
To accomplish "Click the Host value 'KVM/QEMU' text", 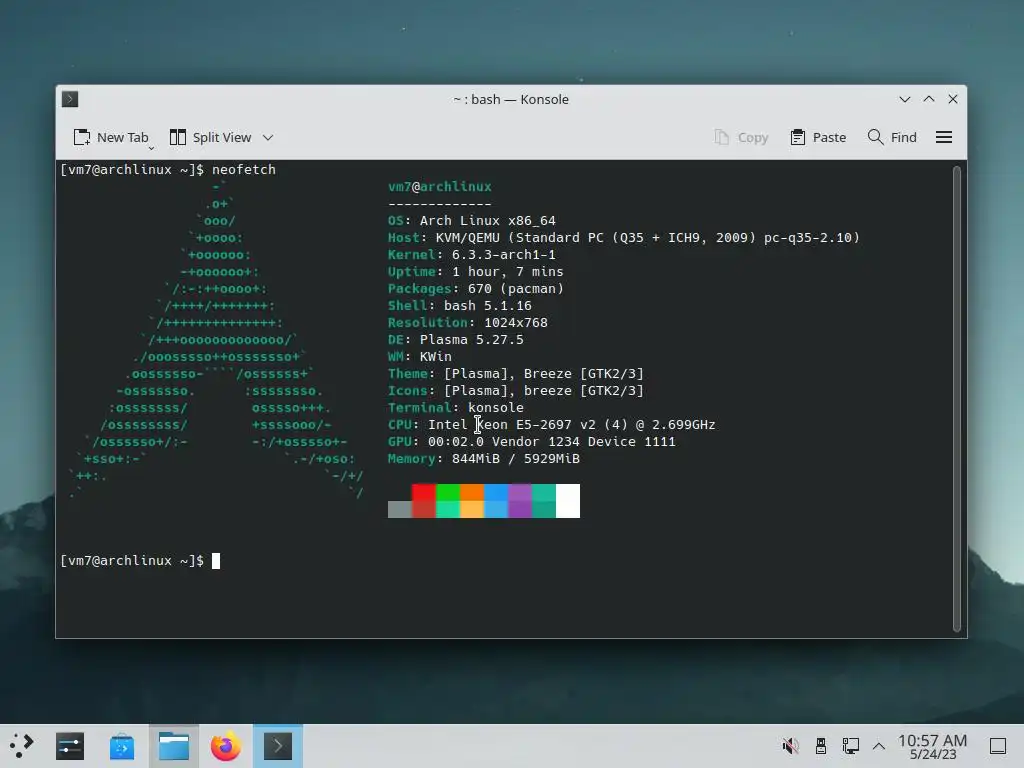I will coord(468,238).
